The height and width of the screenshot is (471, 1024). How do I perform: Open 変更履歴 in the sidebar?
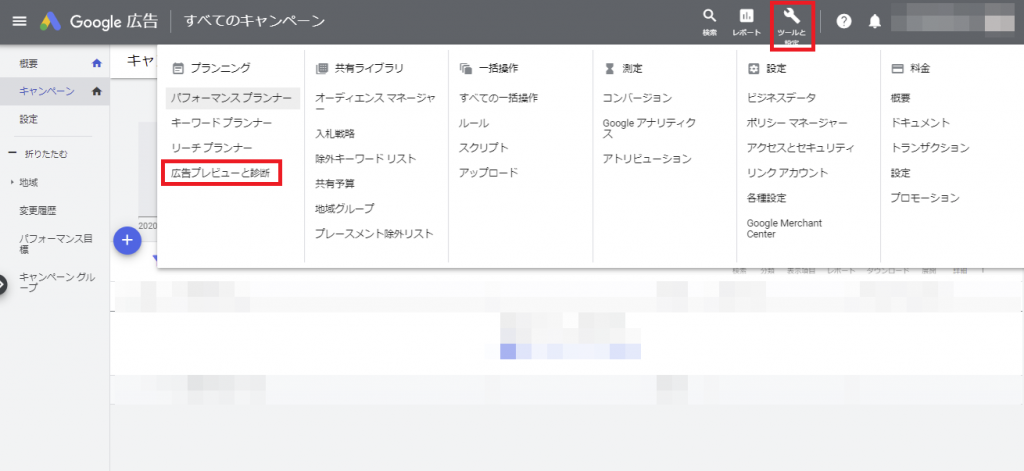(37, 211)
